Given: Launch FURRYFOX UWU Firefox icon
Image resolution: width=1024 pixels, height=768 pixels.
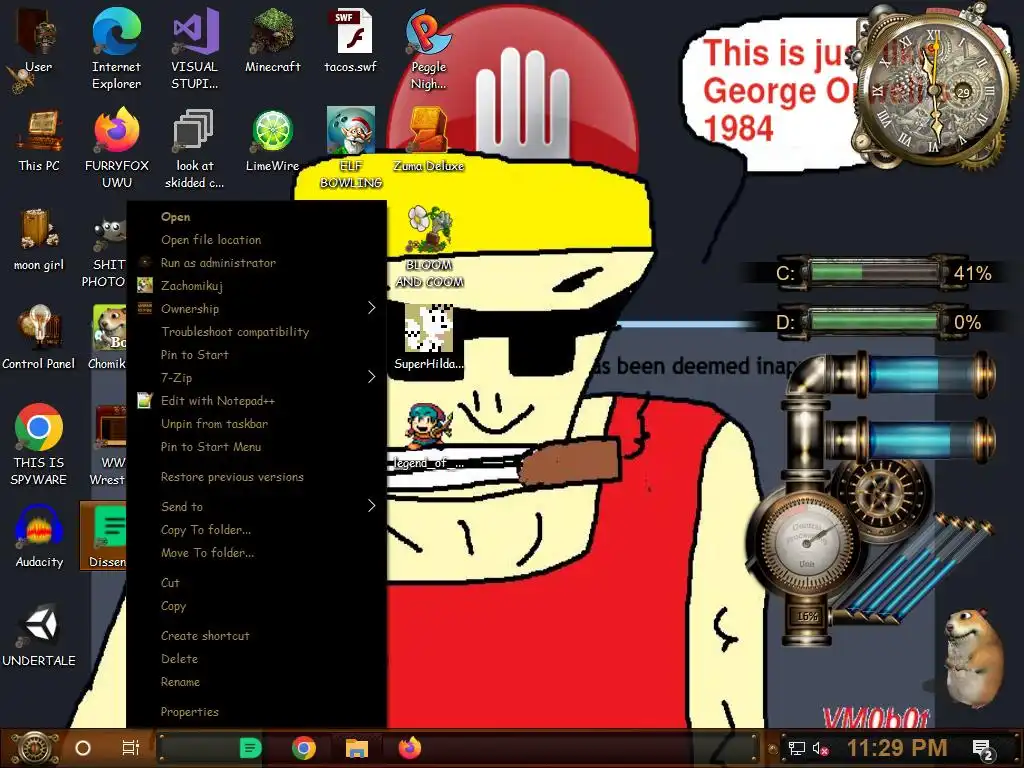Looking at the screenshot, I should tap(116, 146).
